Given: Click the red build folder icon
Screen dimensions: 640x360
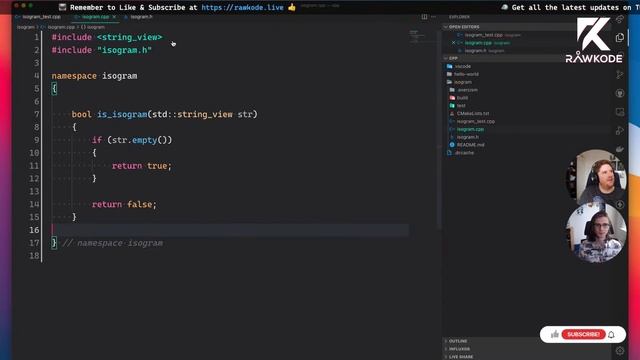Looking at the screenshot, I should click(x=452, y=98).
